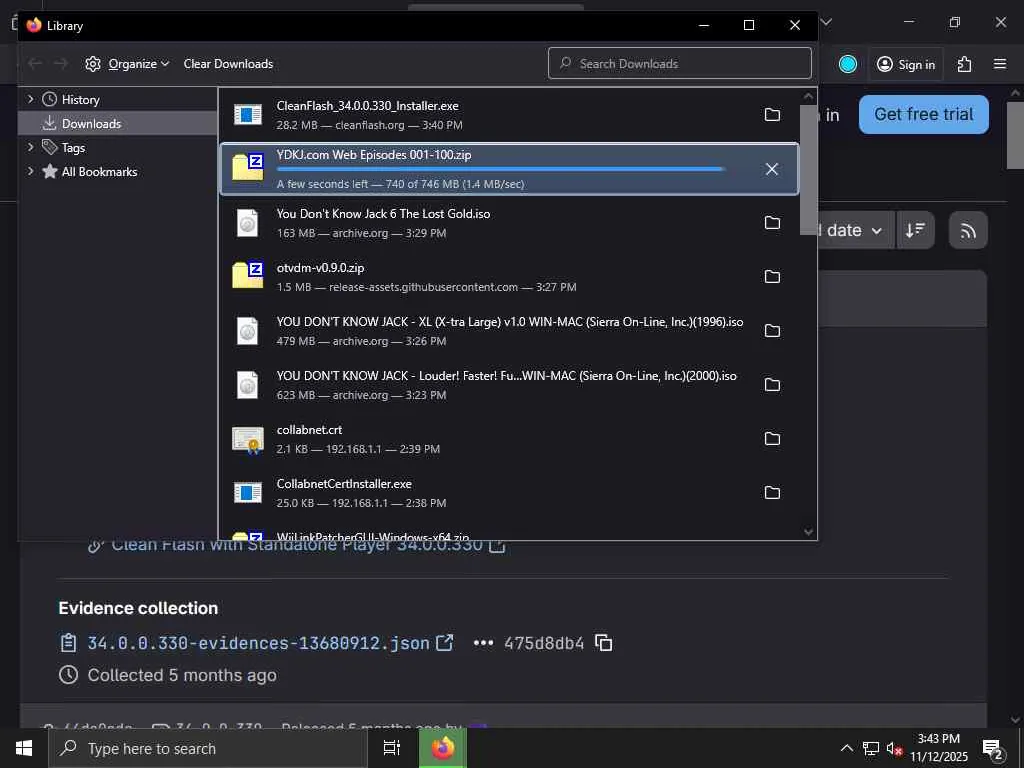
Task: Copy the 475d8db4 hash with copy icon
Action: (x=603, y=643)
